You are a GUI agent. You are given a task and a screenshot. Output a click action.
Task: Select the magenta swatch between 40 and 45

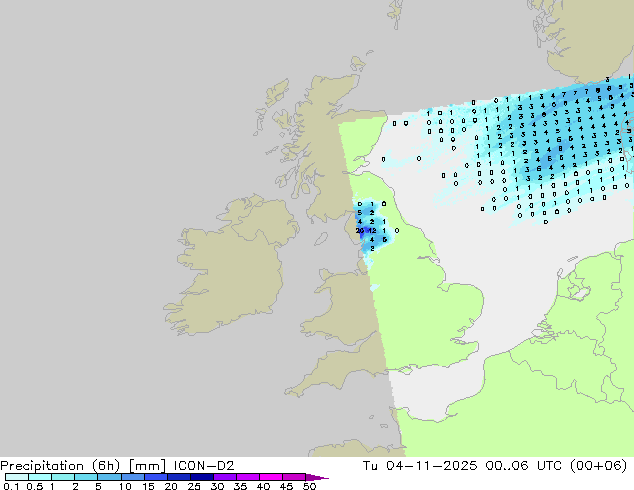[271, 477]
